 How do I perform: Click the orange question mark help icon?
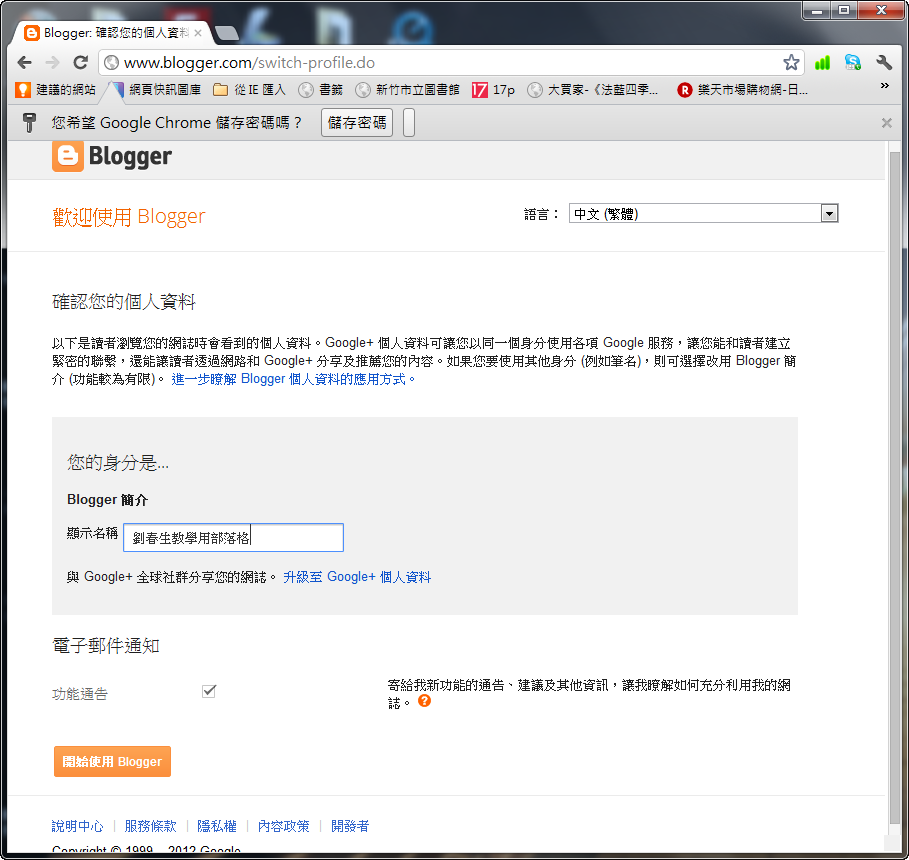tap(424, 701)
